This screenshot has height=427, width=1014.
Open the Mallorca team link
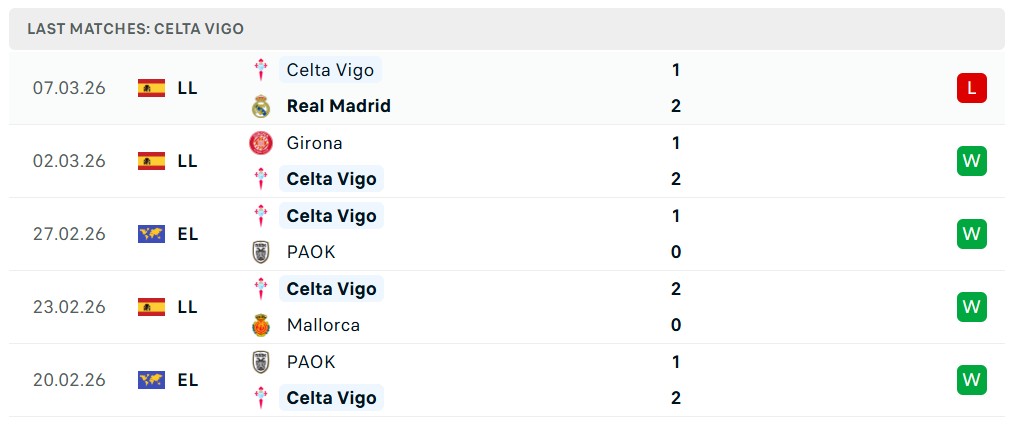(322, 325)
